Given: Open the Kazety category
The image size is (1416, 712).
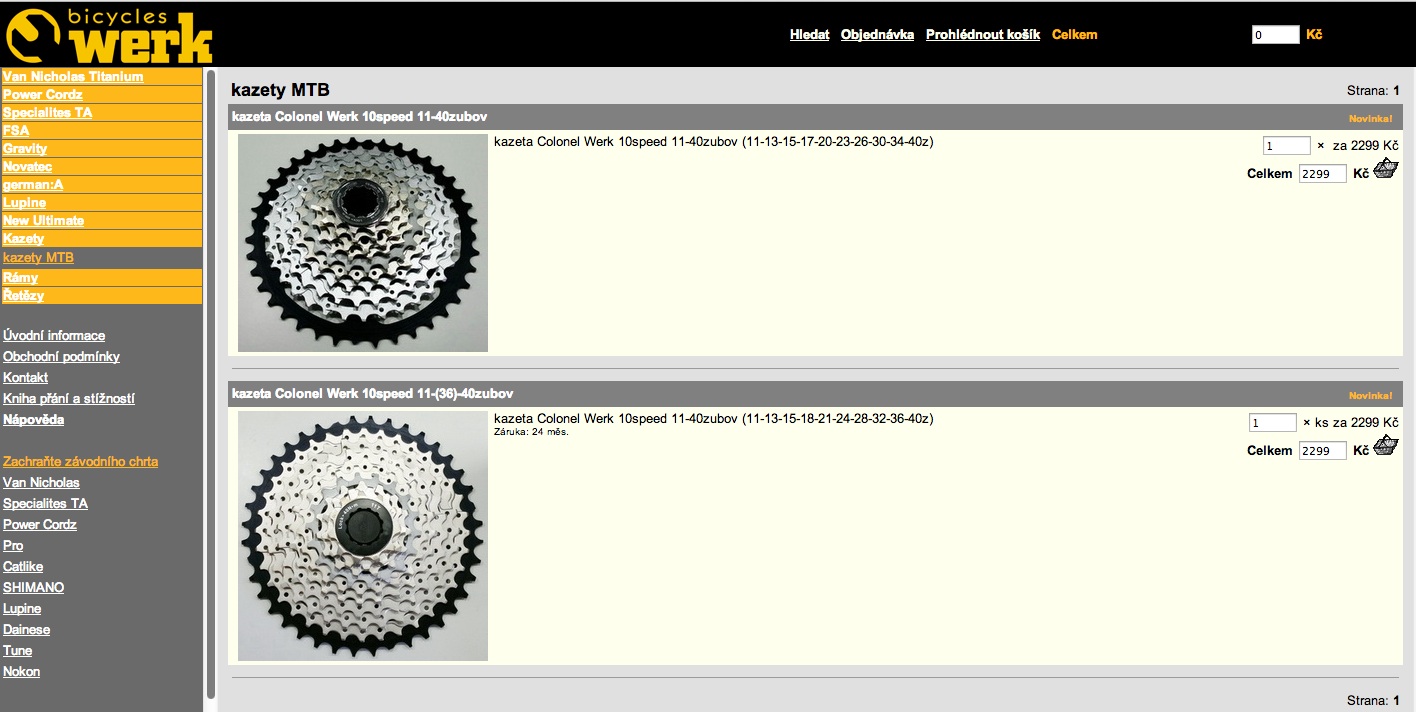Looking at the screenshot, I should (x=24, y=239).
